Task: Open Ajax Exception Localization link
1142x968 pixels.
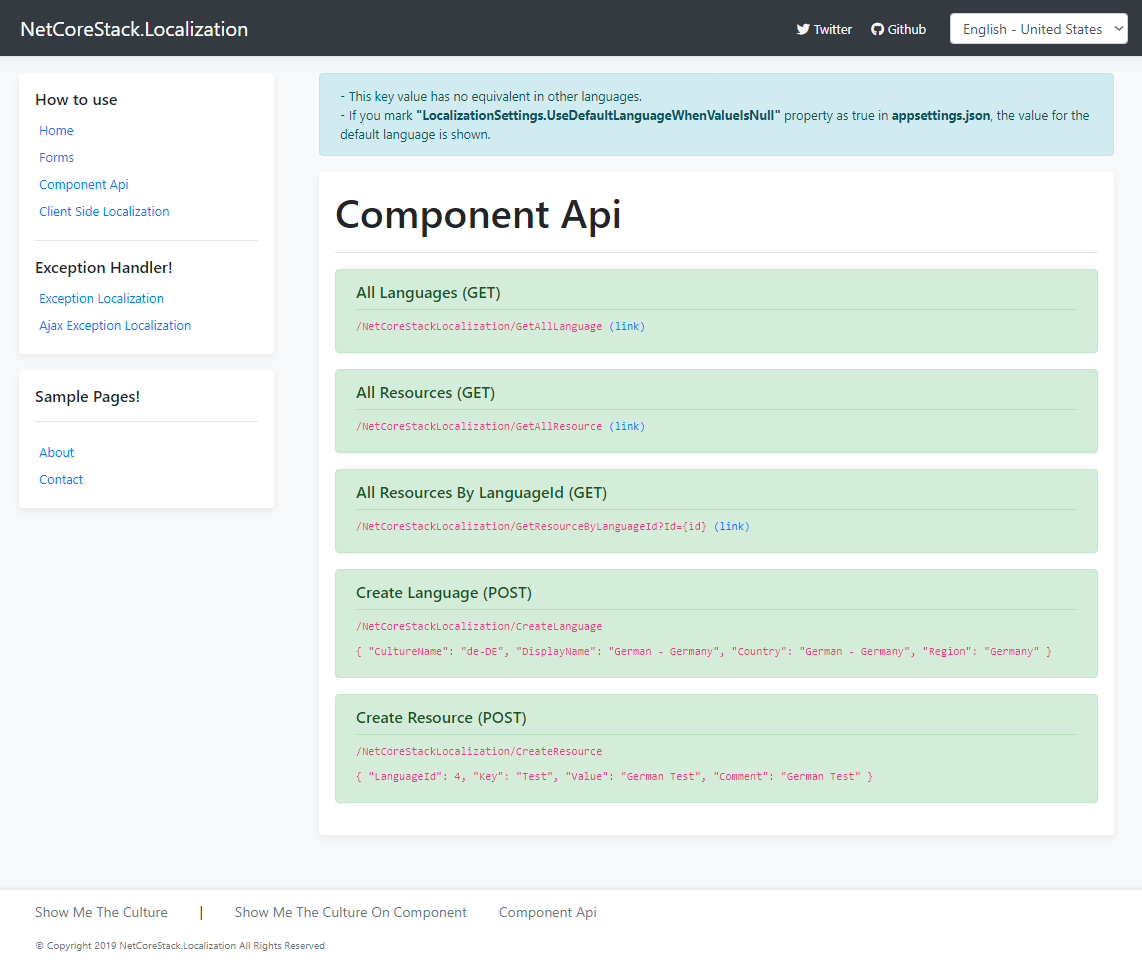Action: tap(115, 326)
